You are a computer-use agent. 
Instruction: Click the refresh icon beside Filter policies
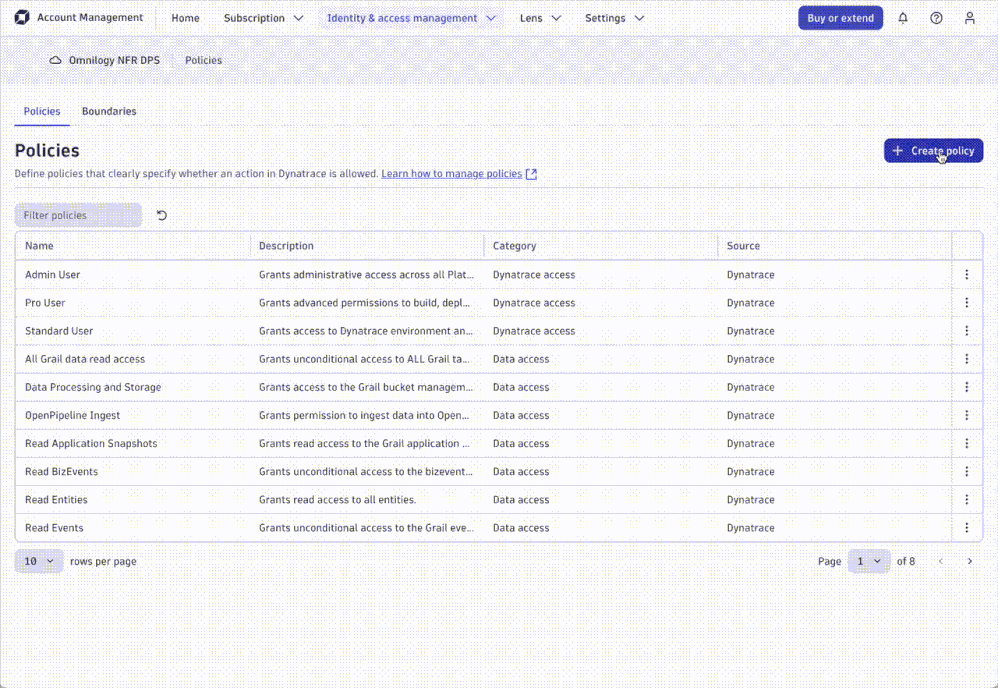point(161,215)
